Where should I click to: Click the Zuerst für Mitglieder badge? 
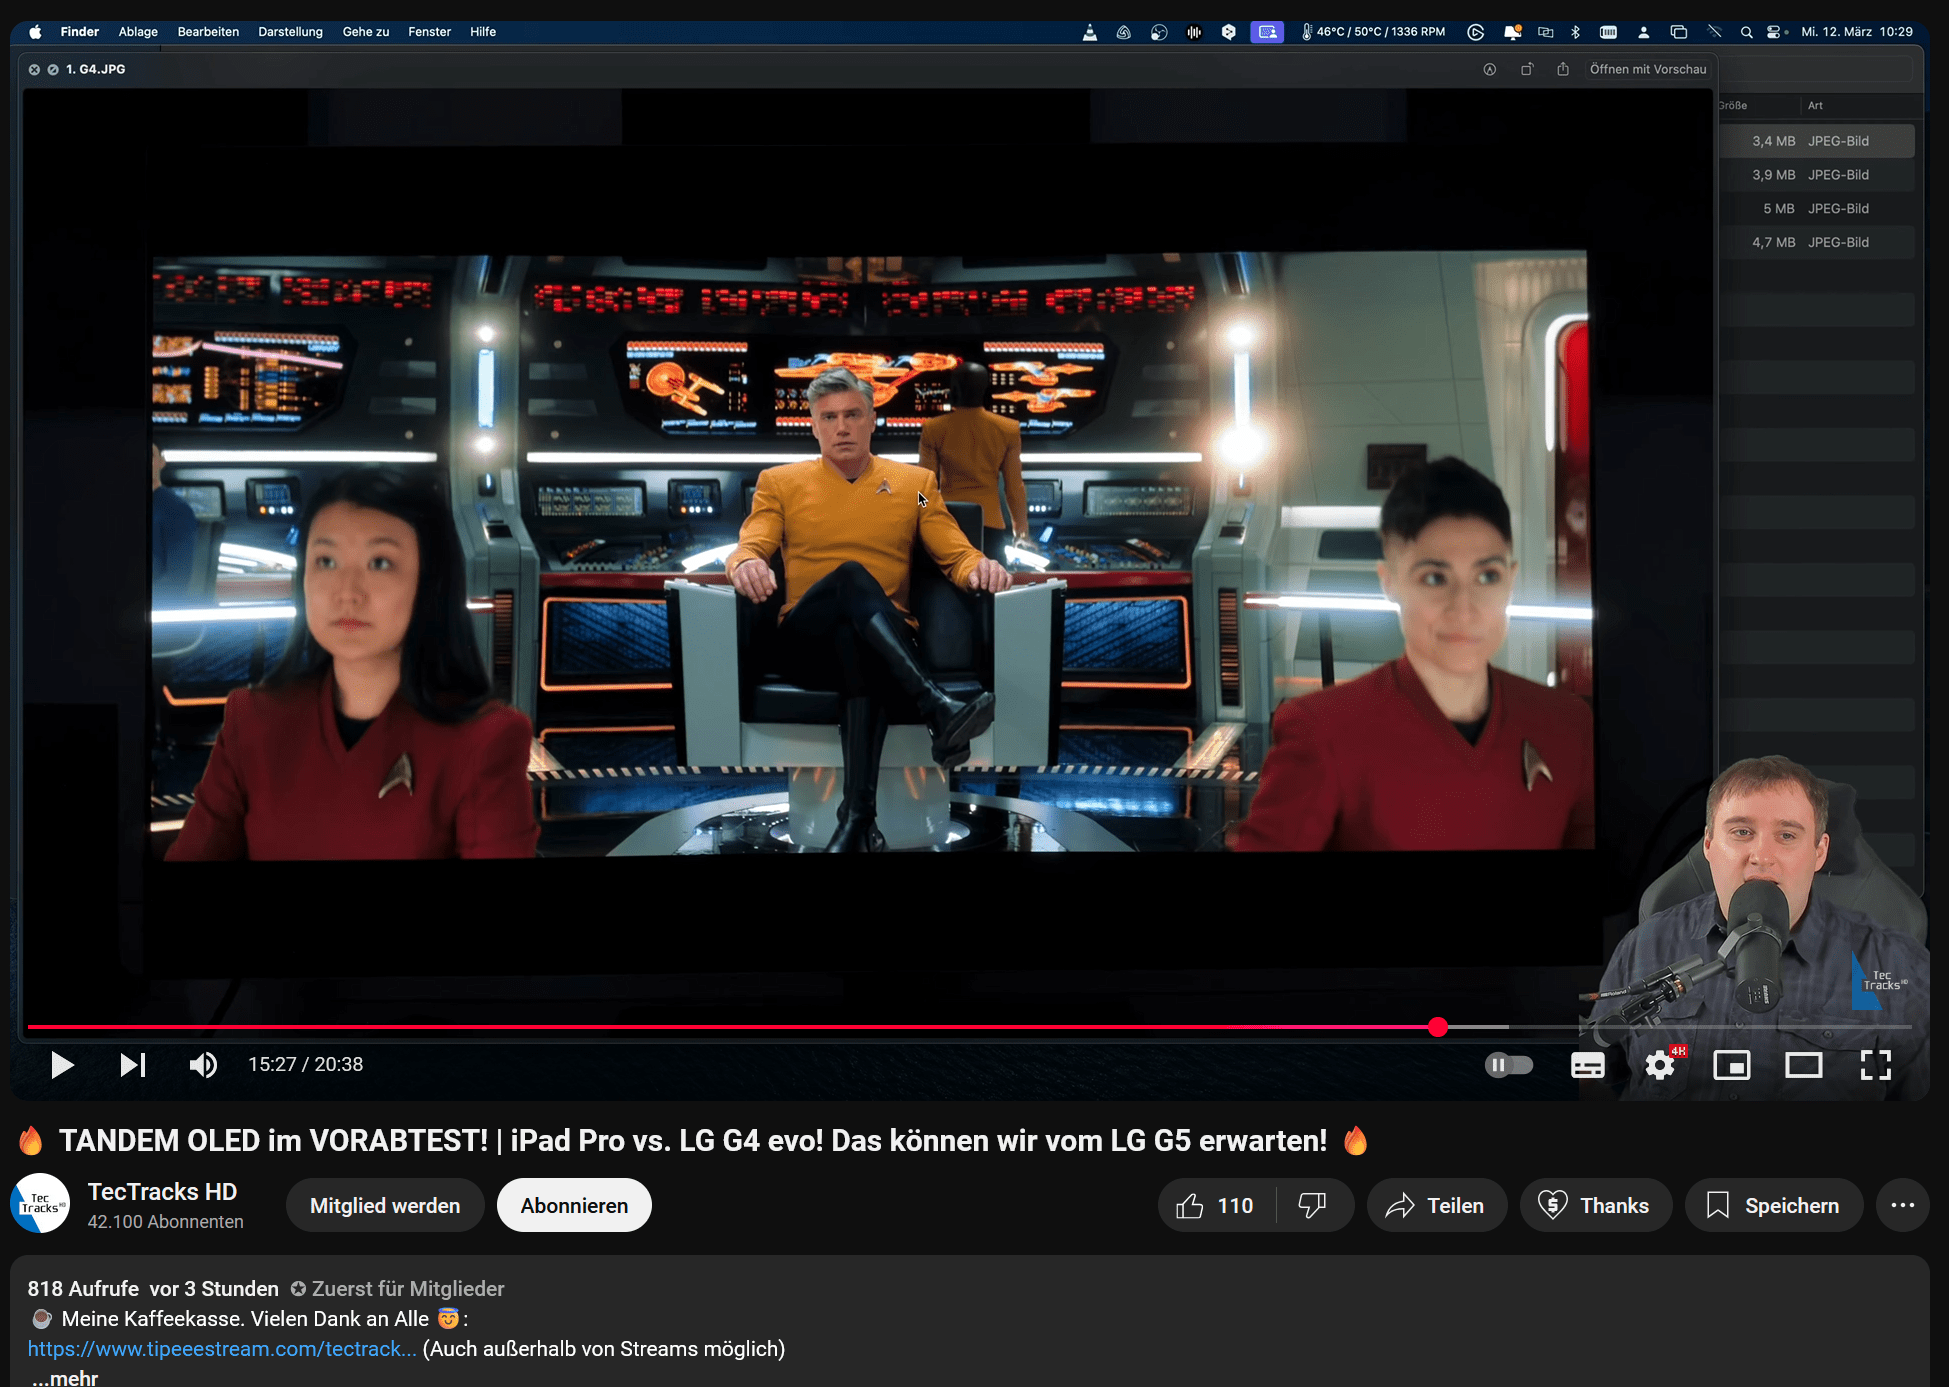(x=397, y=1289)
